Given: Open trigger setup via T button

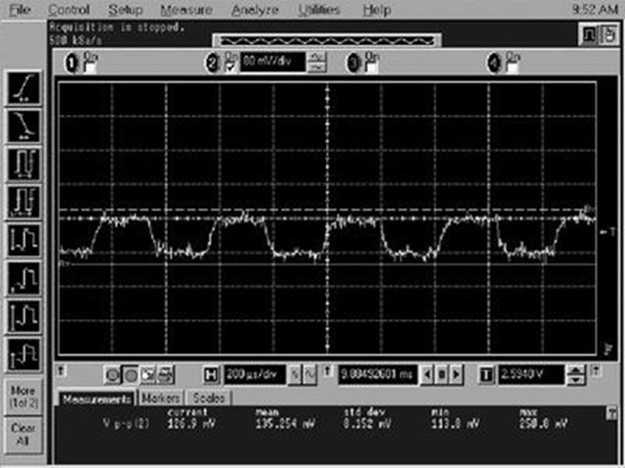Looking at the screenshot, I should 486,375.
